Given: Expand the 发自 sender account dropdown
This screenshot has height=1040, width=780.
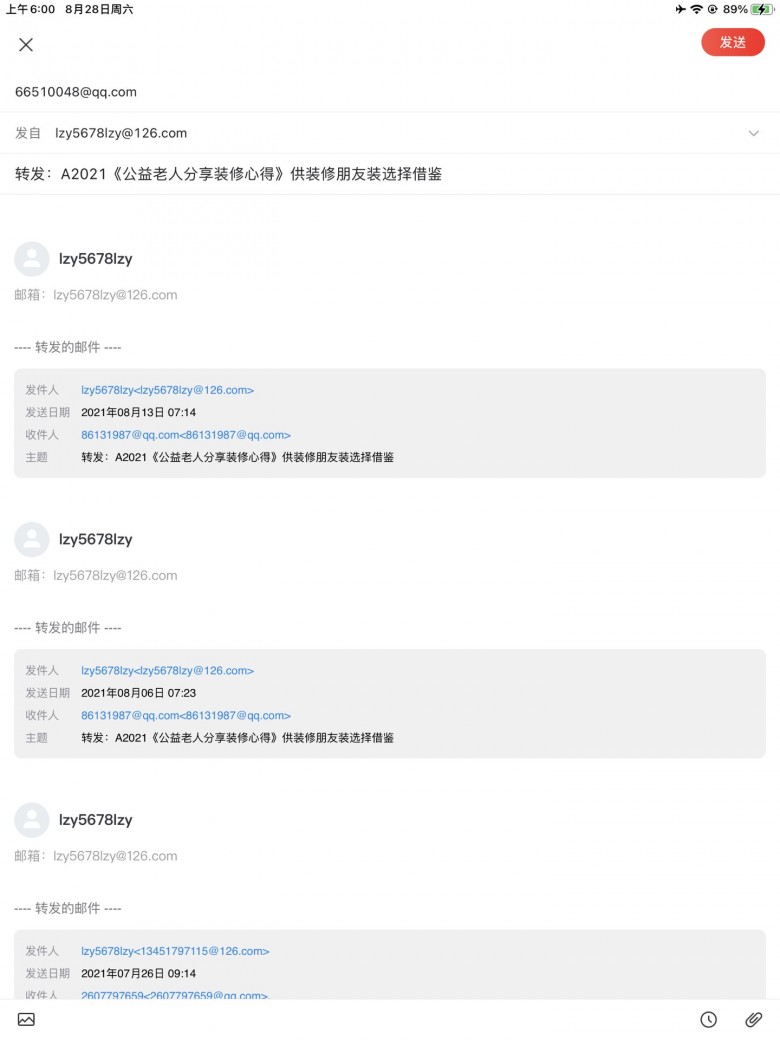Looking at the screenshot, I should [753, 133].
